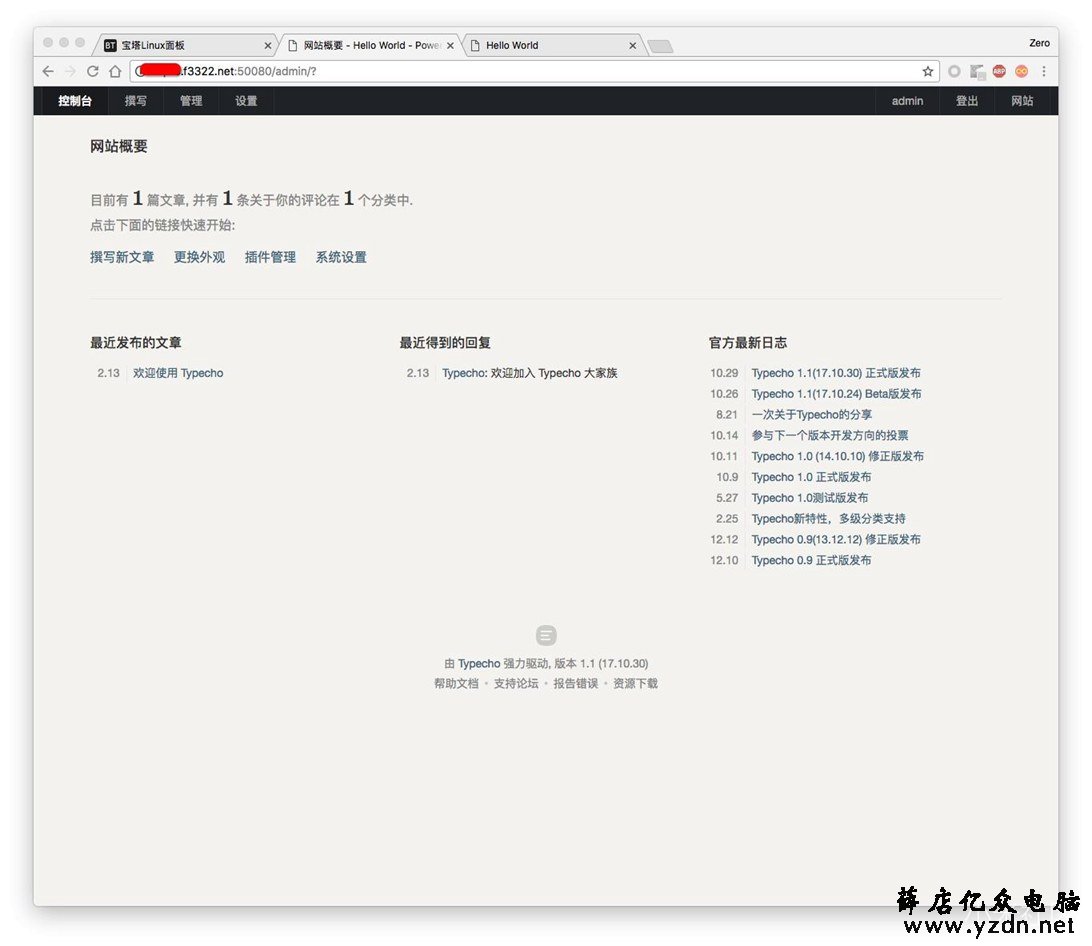Open Typecho 0.9 正式版发布 entry
1092x946 pixels.
coord(811,561)
